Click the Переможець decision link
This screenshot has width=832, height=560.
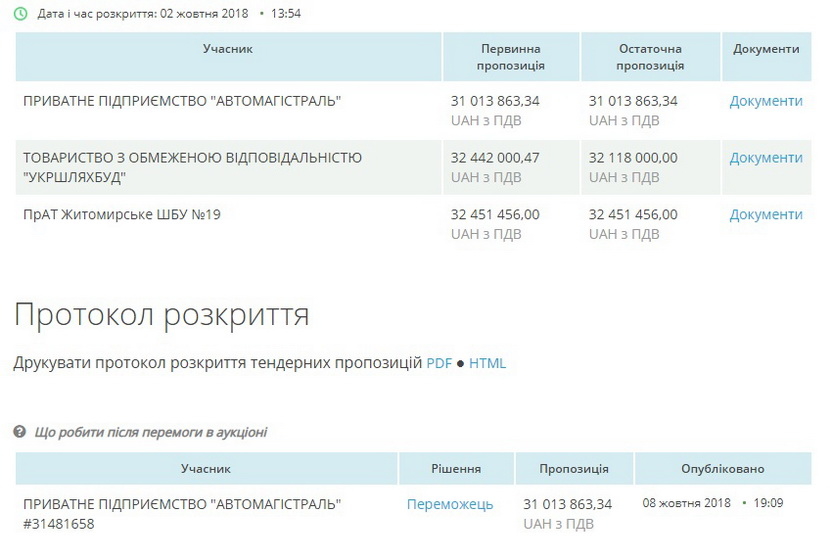point(450,504)
